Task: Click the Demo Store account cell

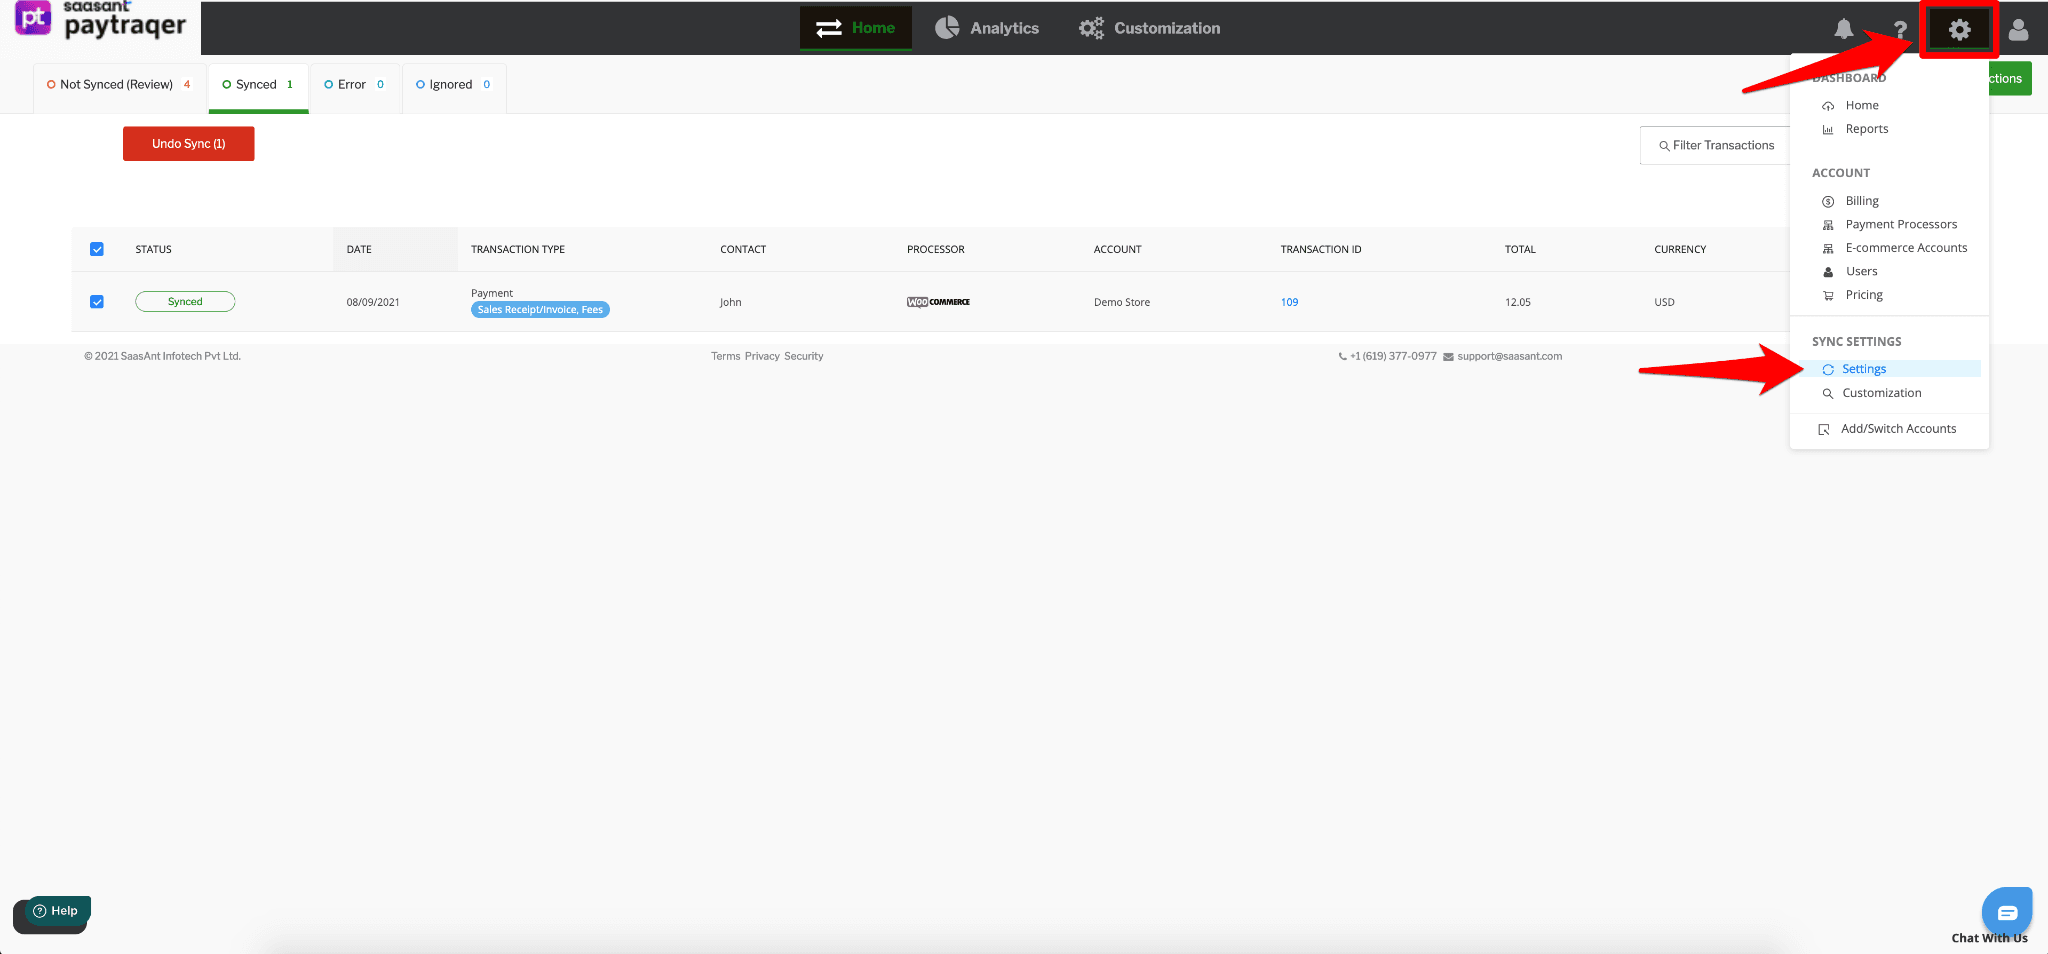Action: (x=1122, y=302)
